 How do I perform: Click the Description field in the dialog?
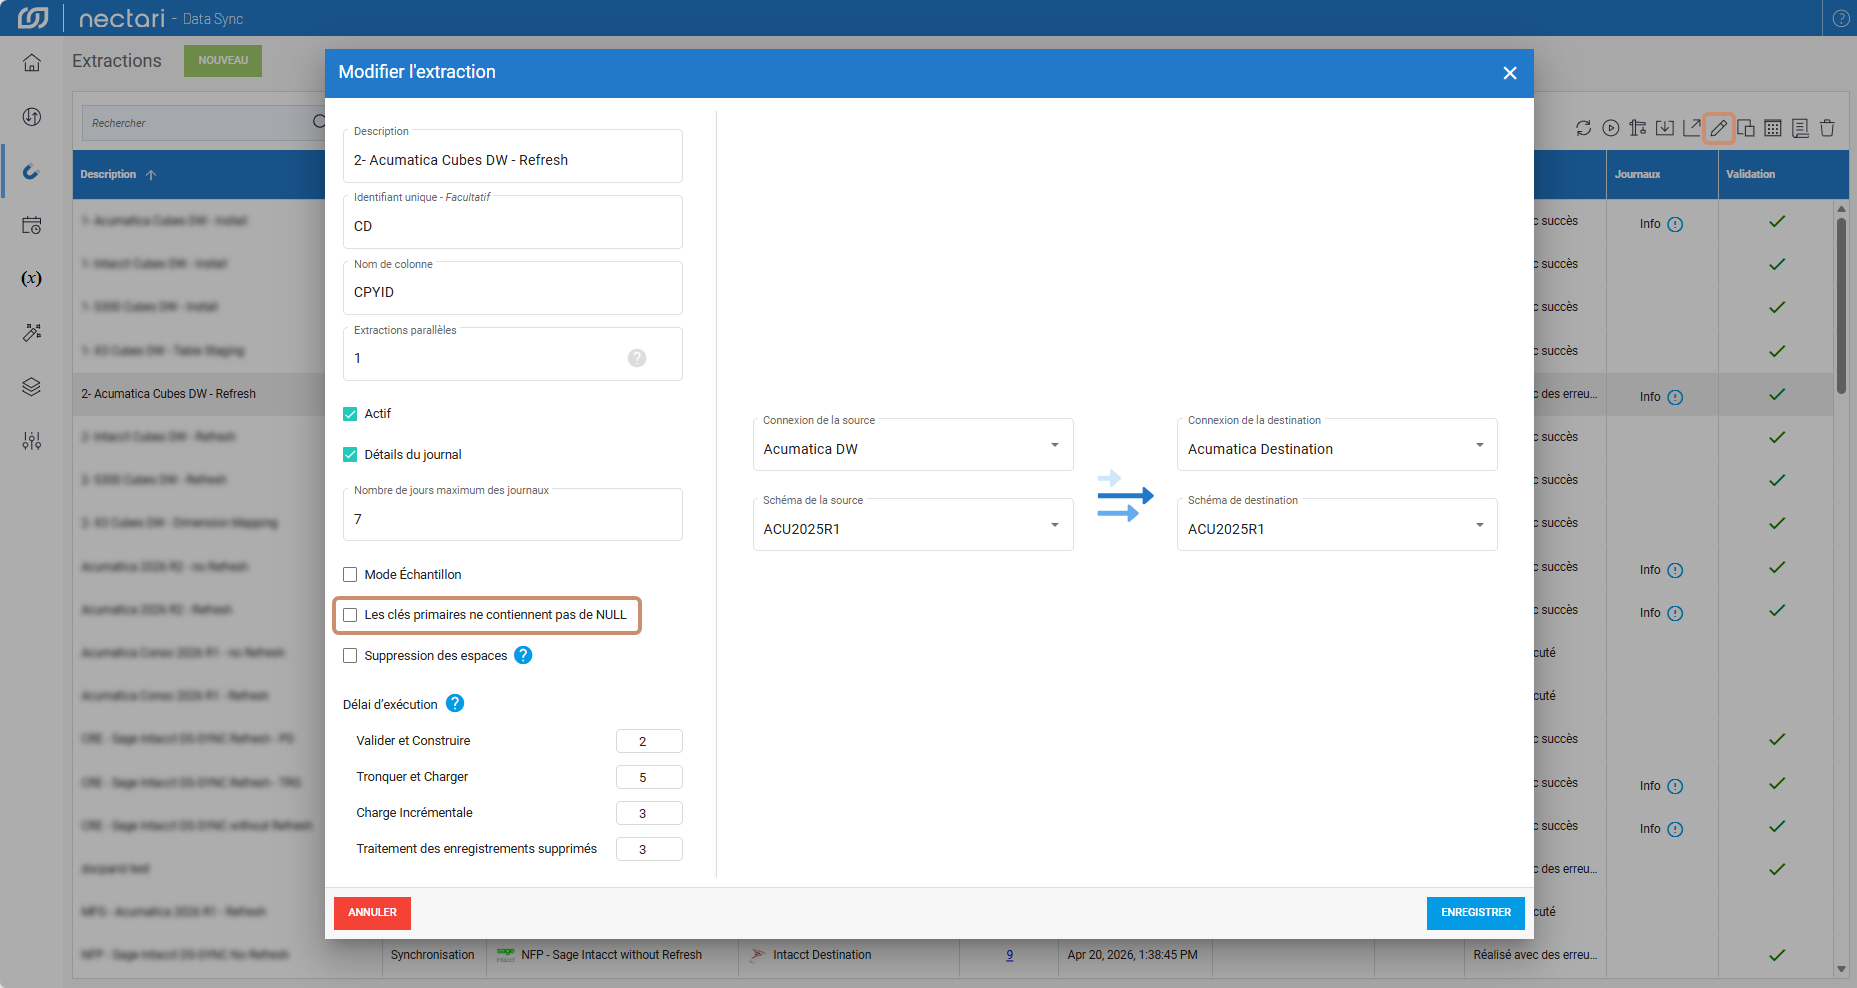point(513,156)
